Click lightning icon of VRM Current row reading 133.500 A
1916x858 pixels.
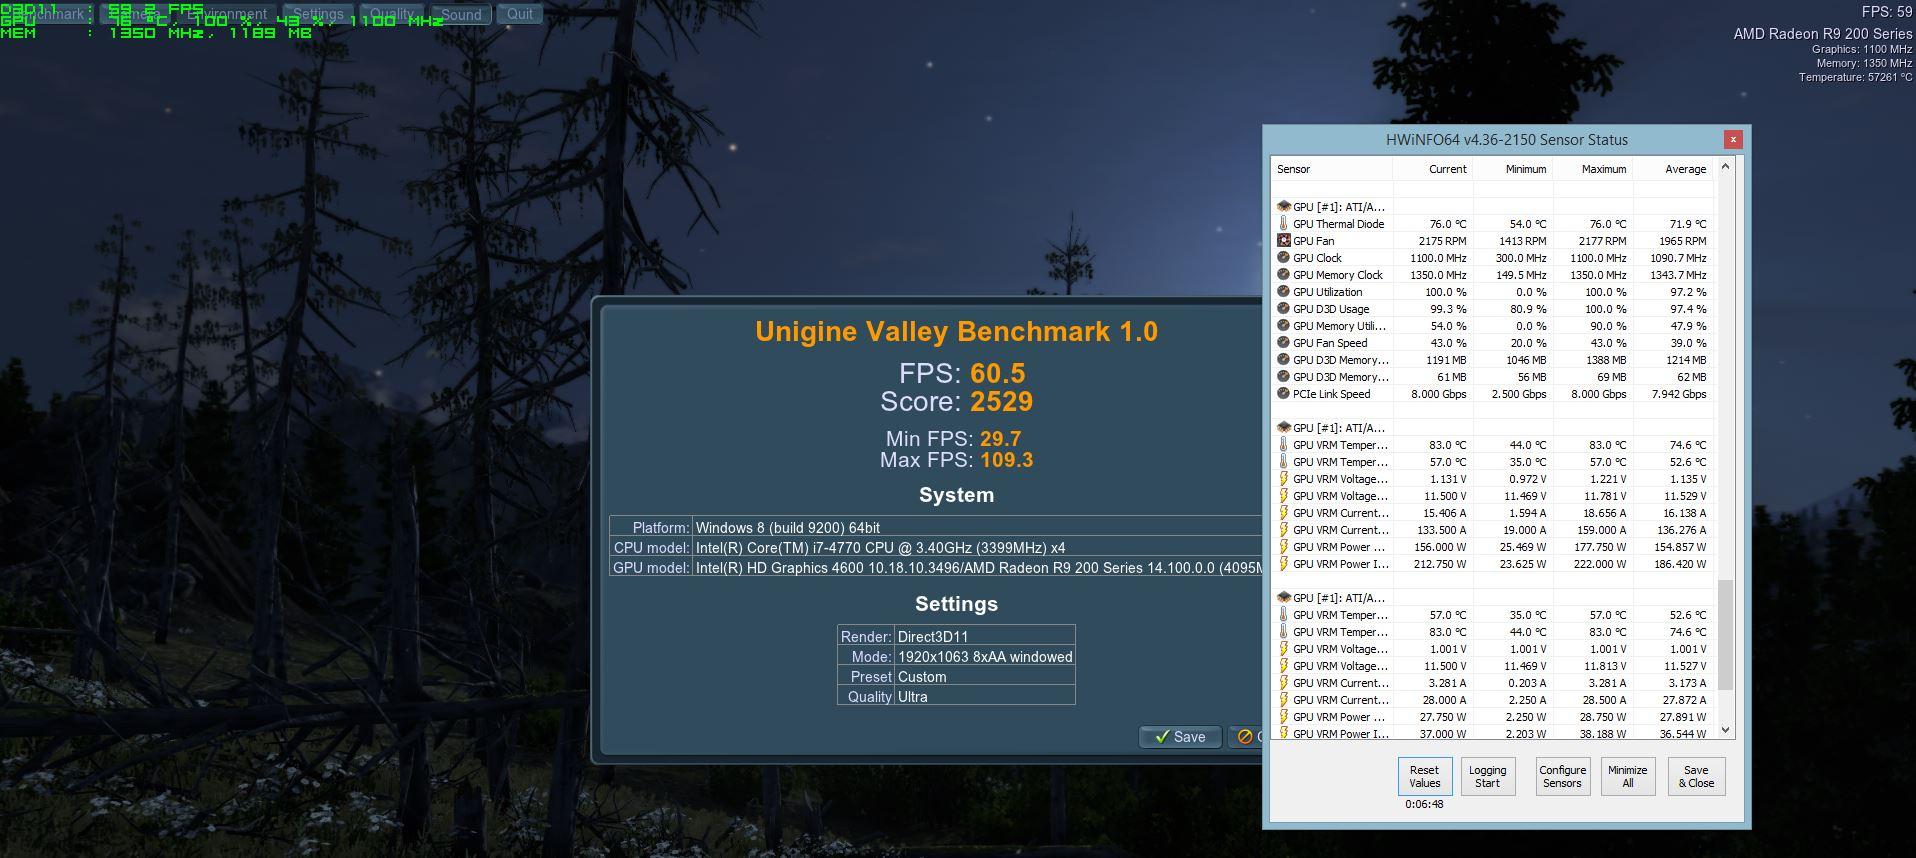point(1283,530)
